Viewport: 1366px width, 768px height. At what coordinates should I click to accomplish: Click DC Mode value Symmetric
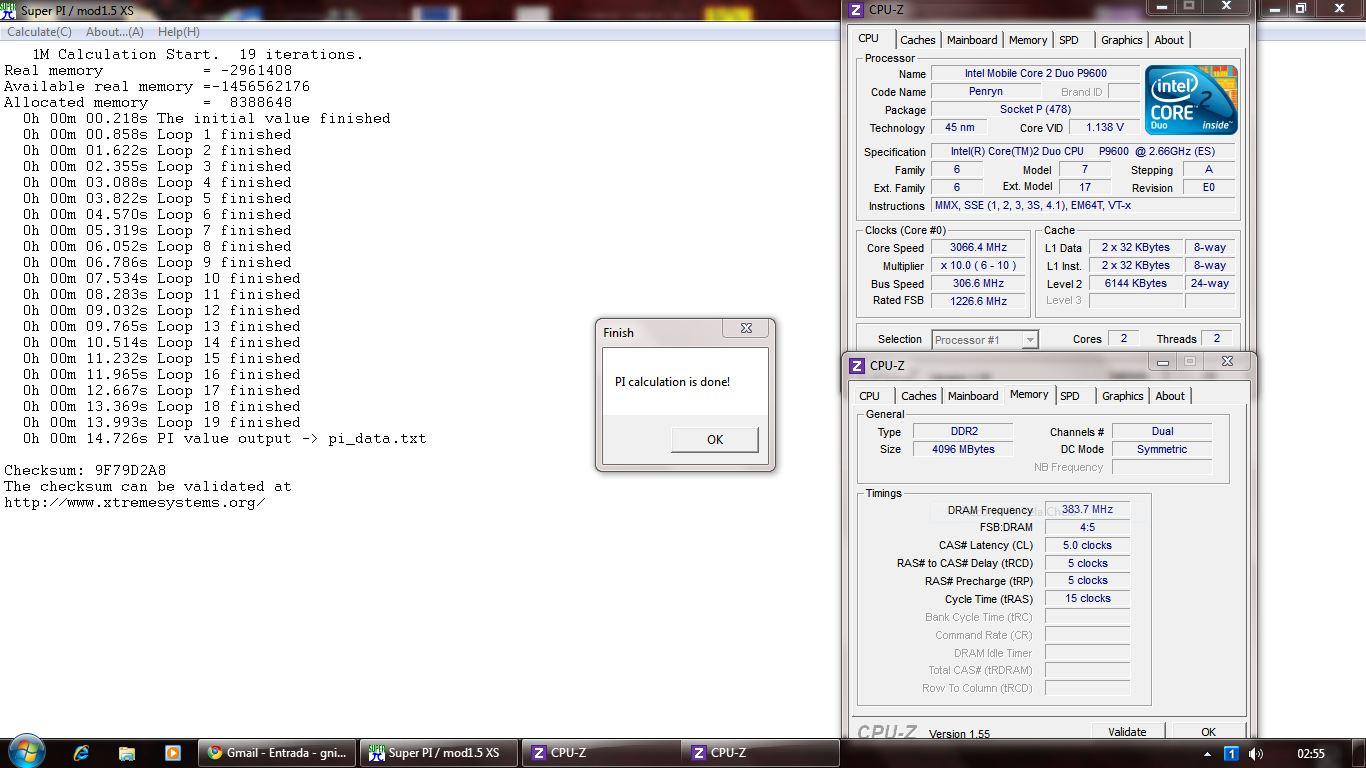1162,450
